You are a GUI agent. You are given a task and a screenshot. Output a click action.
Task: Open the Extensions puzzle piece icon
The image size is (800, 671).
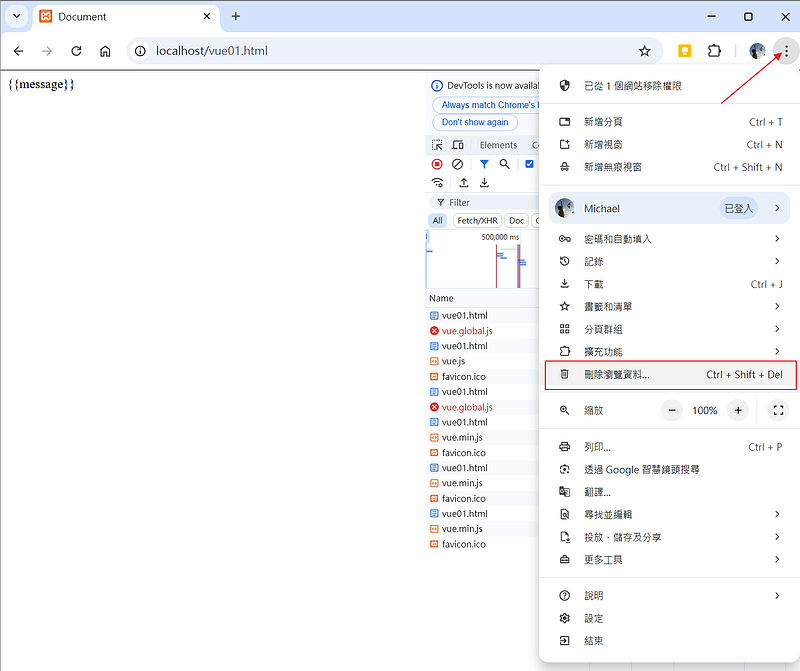point(714,51)
